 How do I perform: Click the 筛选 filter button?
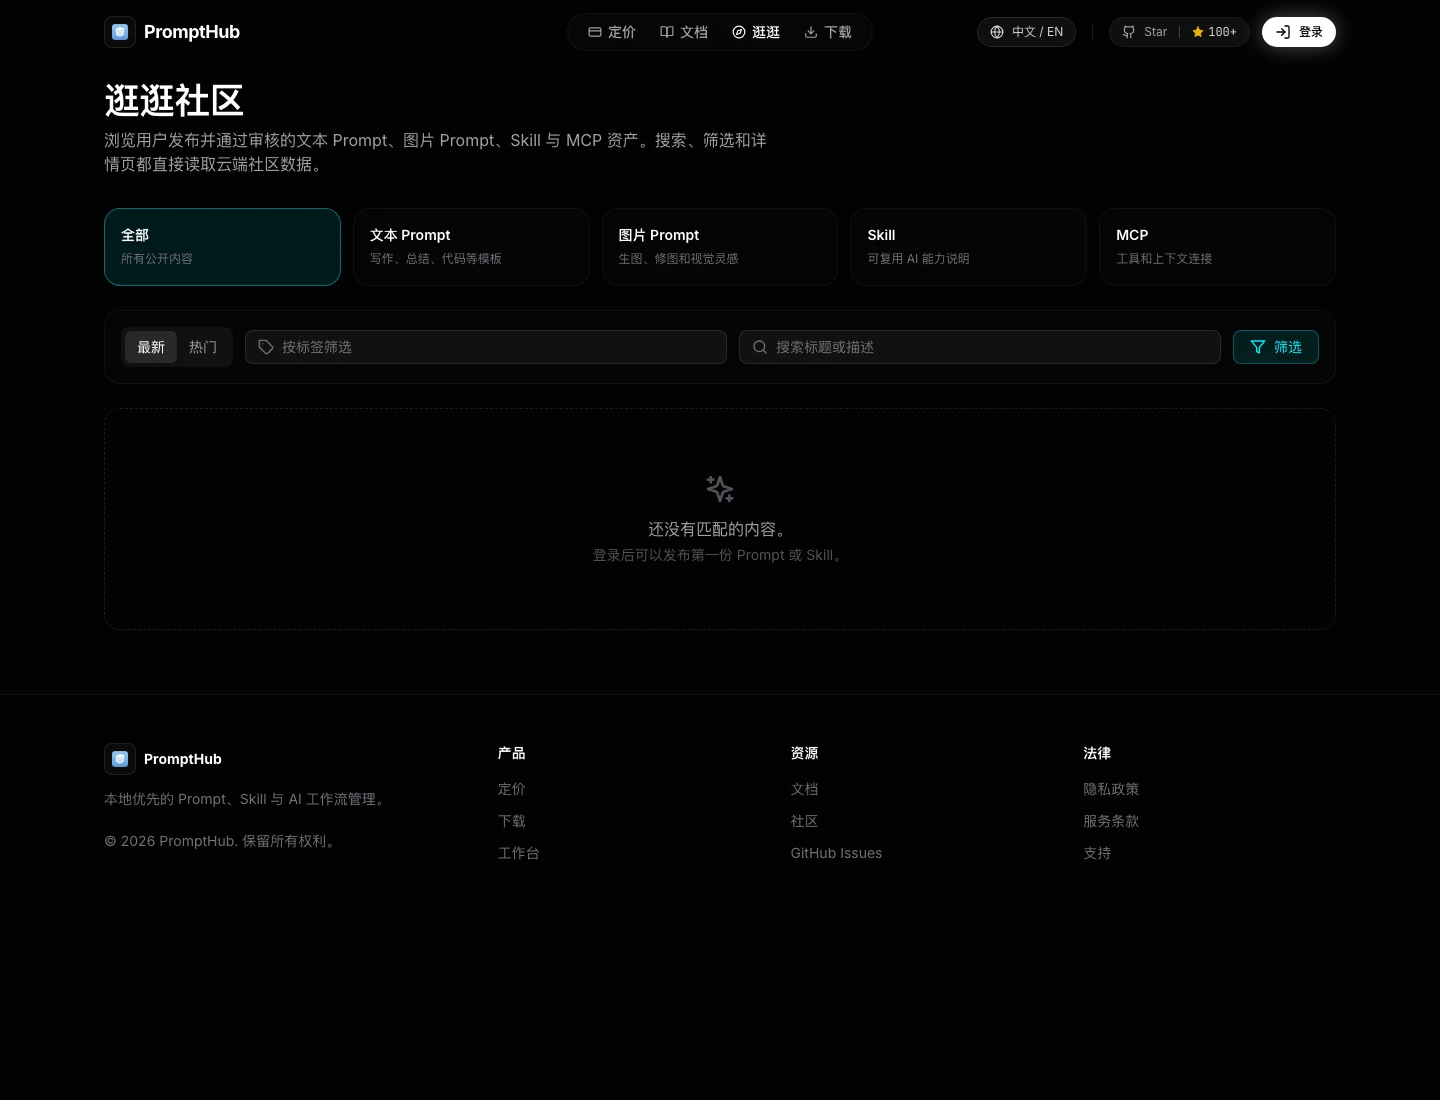point(1276,347)
